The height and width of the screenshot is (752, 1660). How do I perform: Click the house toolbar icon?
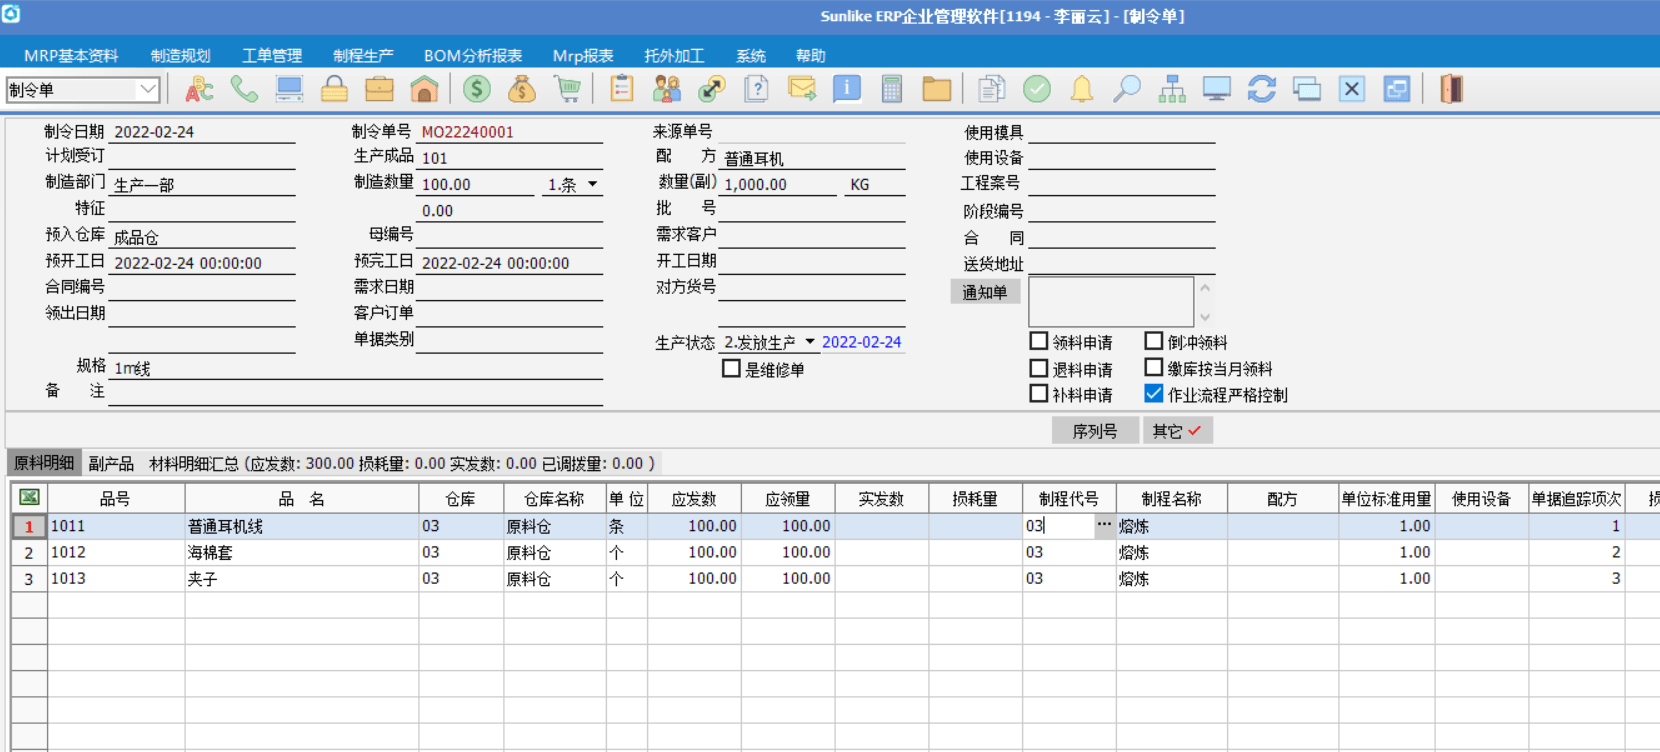point(424,89)
